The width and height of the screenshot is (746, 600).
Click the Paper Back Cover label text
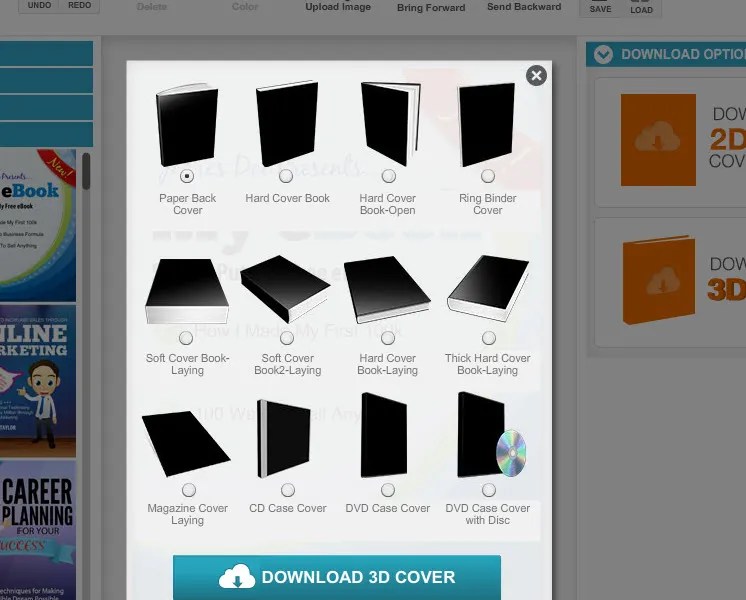pos(187,204)
